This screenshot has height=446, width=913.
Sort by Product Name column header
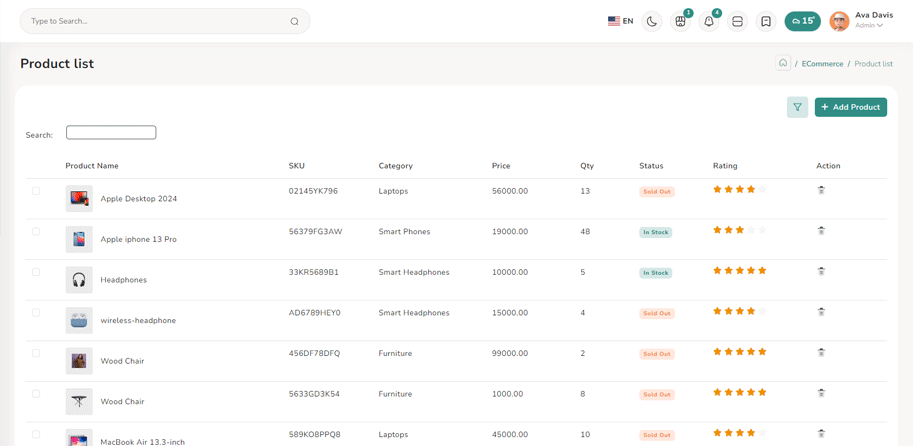[x=92, y=166]
